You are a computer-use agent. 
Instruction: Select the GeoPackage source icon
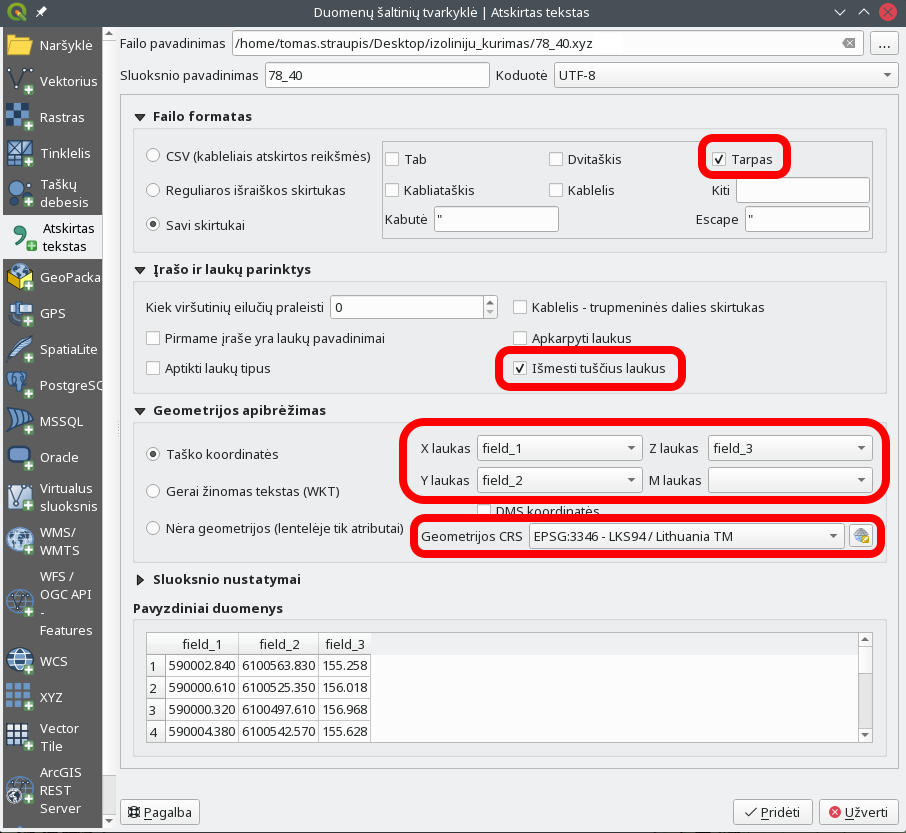point(20,277)
